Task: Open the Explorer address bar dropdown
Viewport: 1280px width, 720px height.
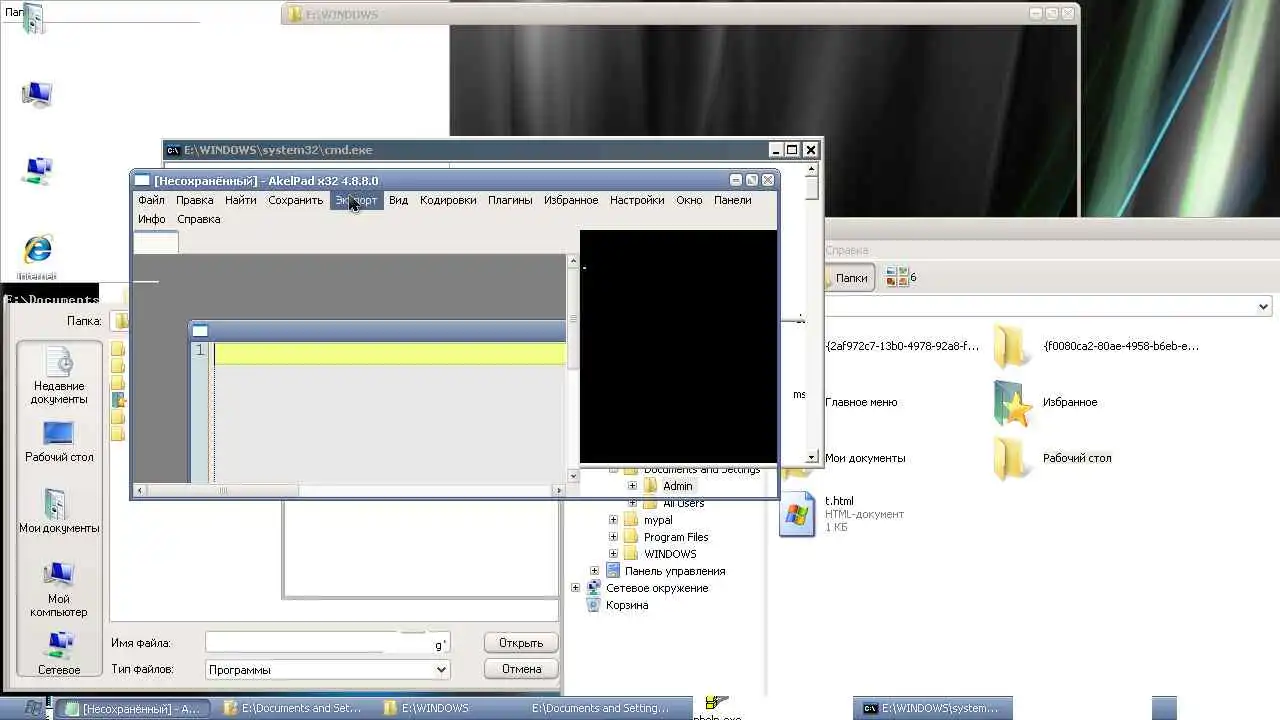Action: click(1263, 307)
